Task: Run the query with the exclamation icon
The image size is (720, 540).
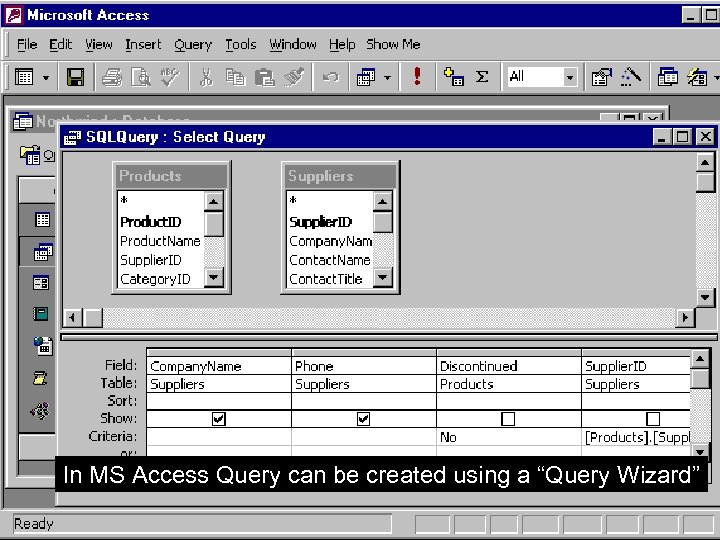Action: (417, 77)
